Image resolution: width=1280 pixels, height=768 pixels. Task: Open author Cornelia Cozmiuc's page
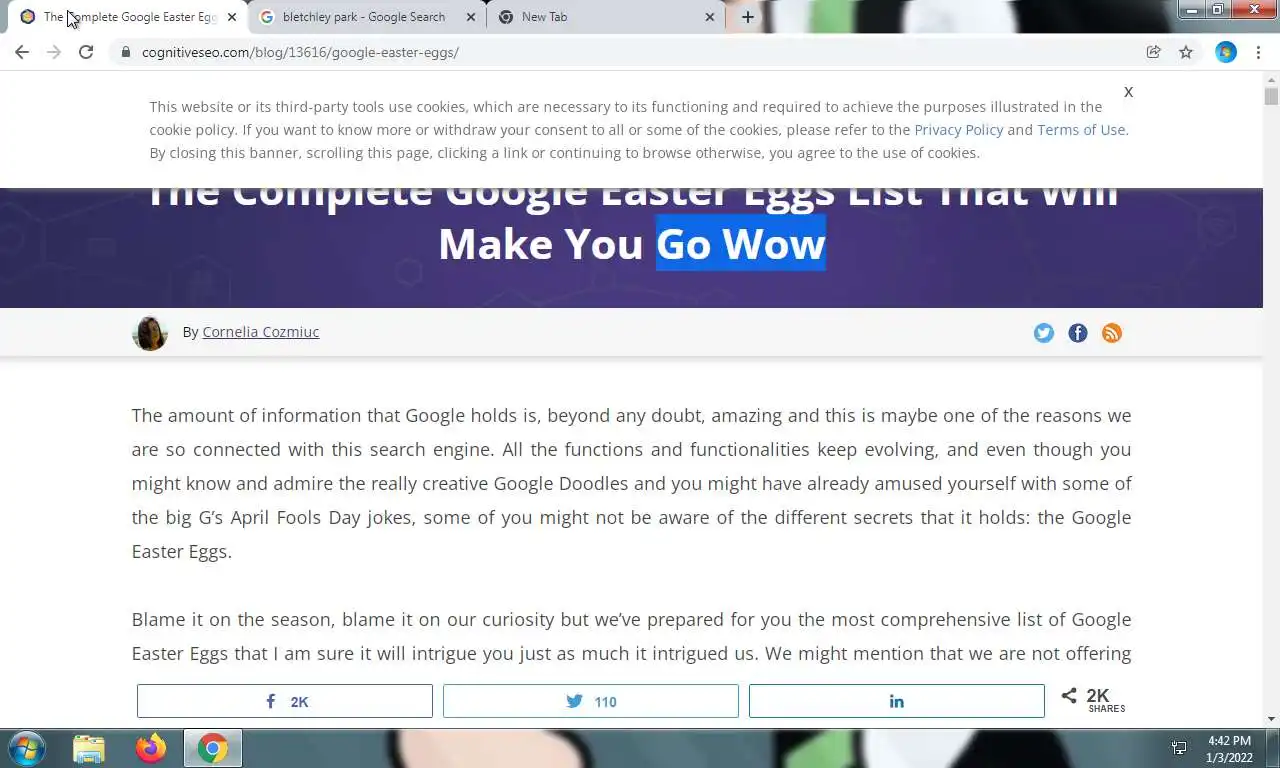pyautogui.click(x=260, y=332)
